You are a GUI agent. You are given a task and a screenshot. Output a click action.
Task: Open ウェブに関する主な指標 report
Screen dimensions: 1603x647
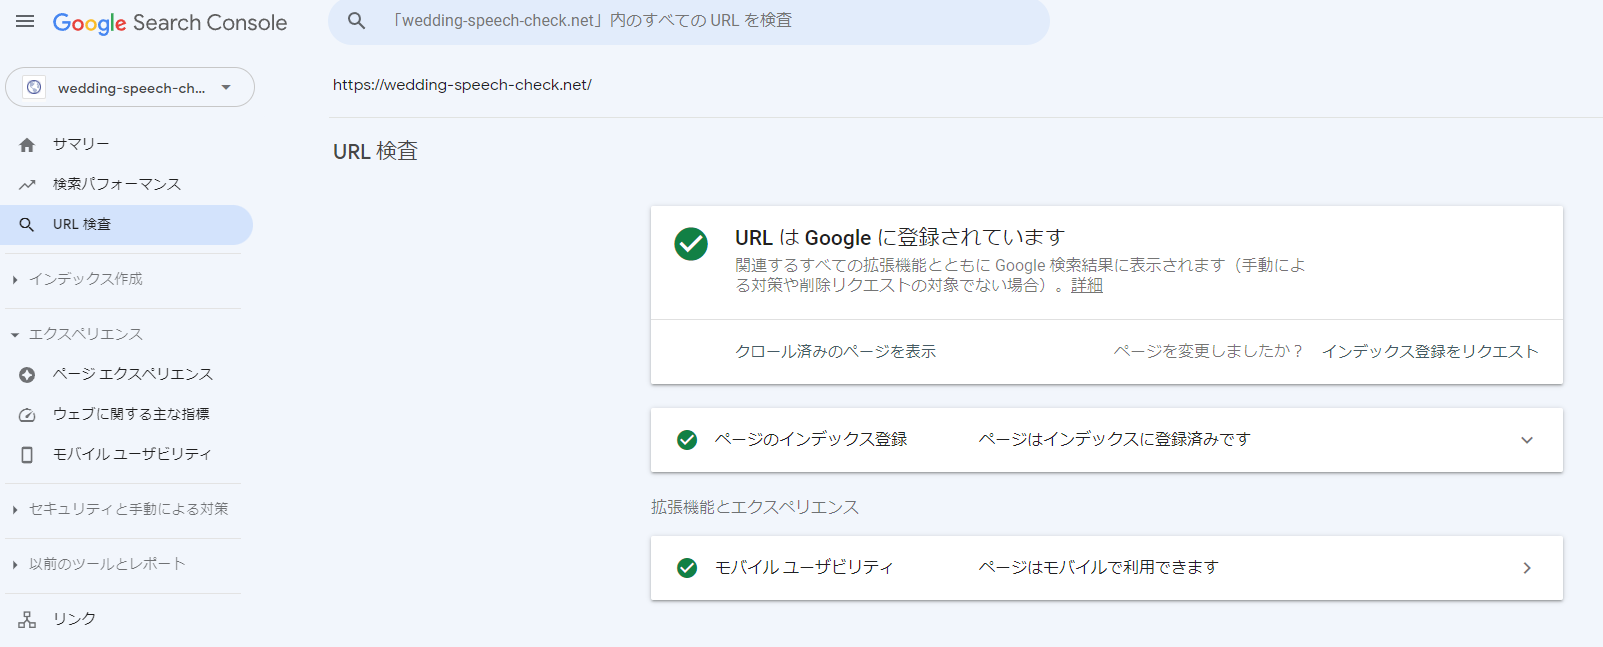click(131, 414)
